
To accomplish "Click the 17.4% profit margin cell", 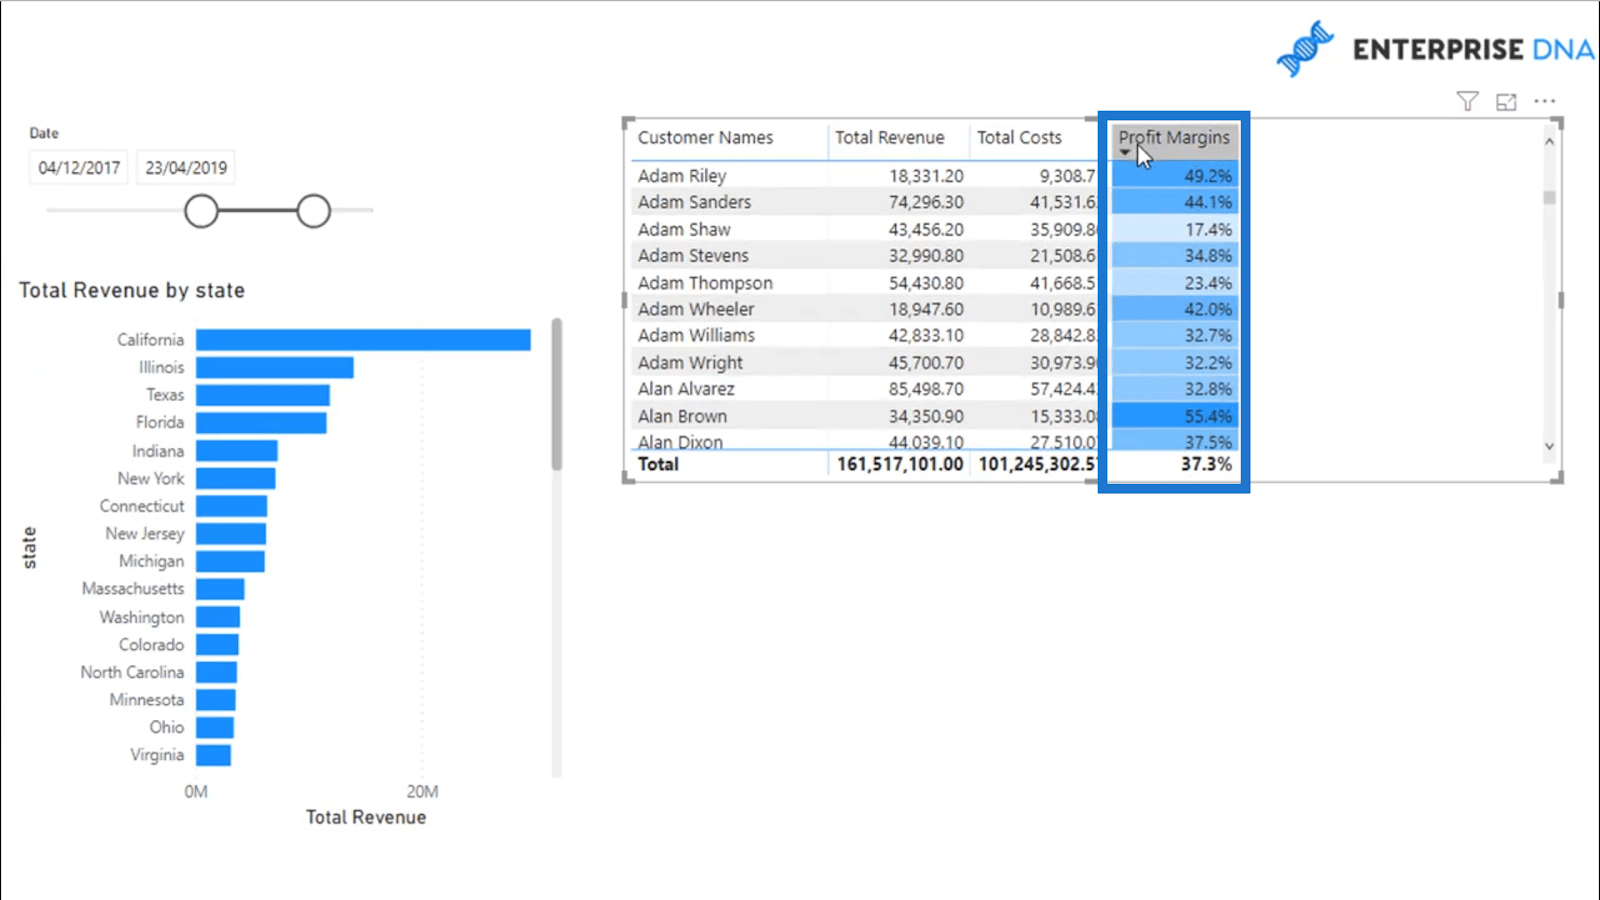I will point(1175,229).
